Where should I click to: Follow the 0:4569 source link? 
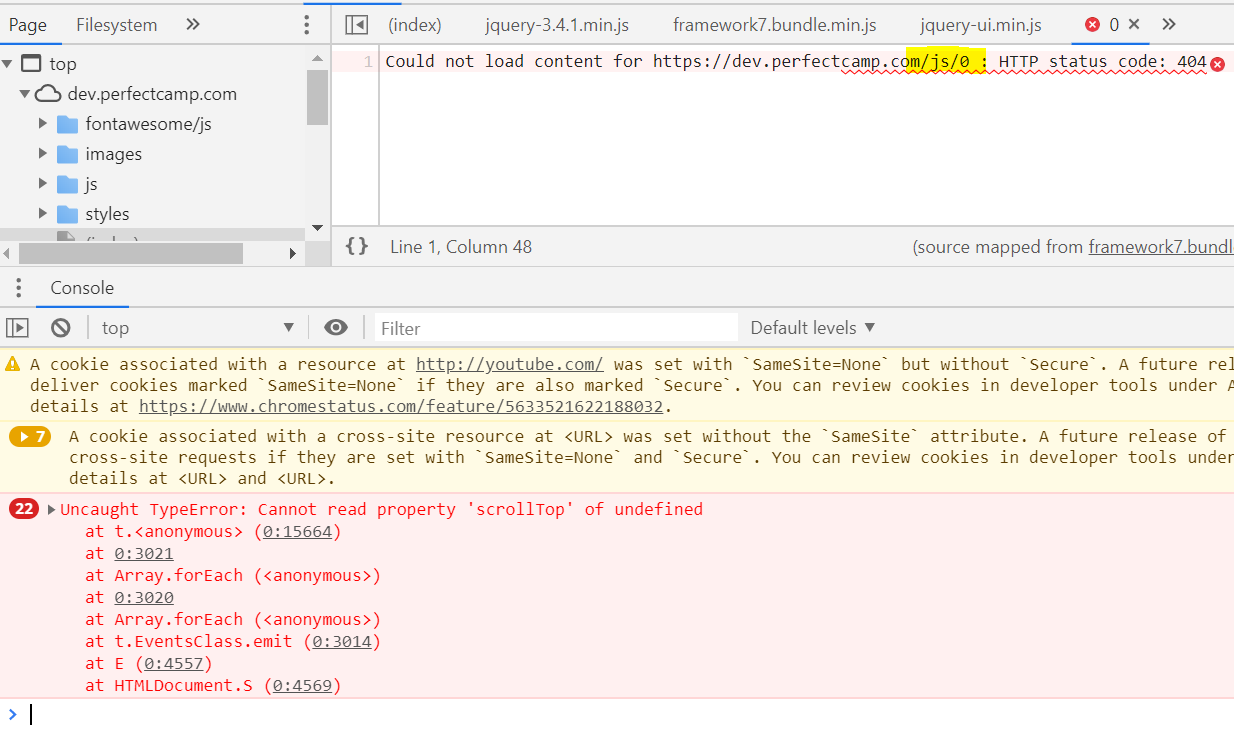pyautogui.click(x=302, y=686)
